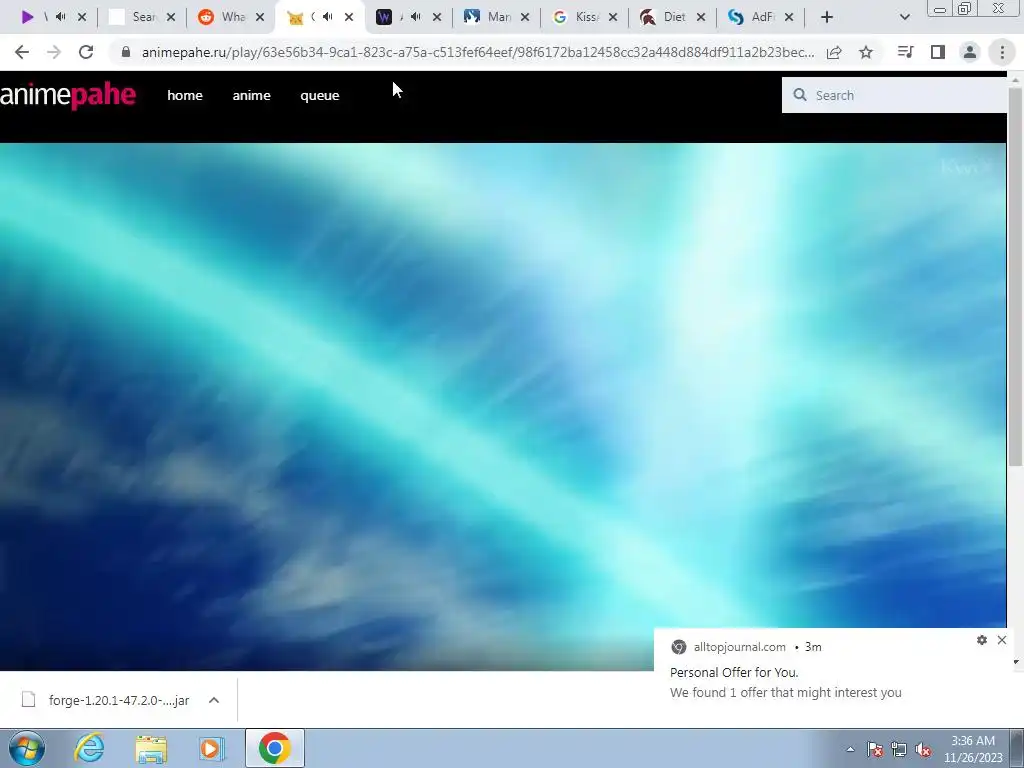Bookmark this page with the star
Image resolution: width=1024 pixels, height=768 pixels.
coord(866,52)
